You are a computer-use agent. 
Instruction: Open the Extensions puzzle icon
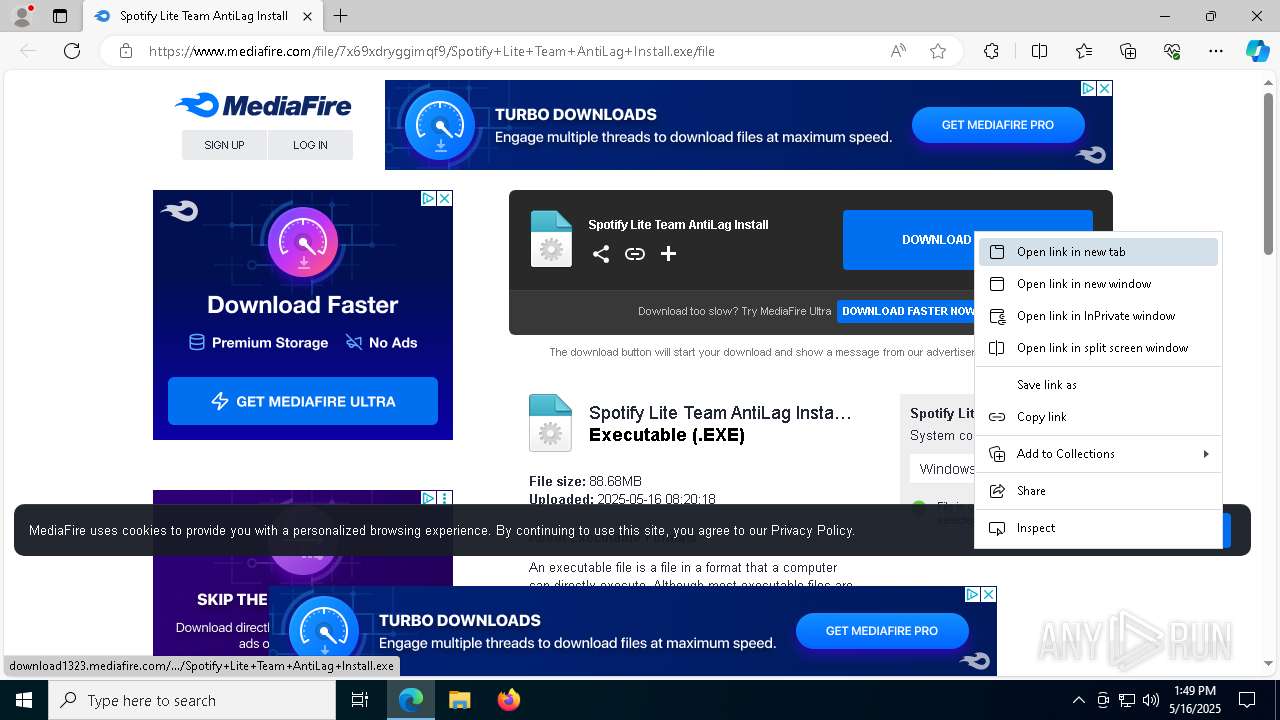(x=991, y=51)
